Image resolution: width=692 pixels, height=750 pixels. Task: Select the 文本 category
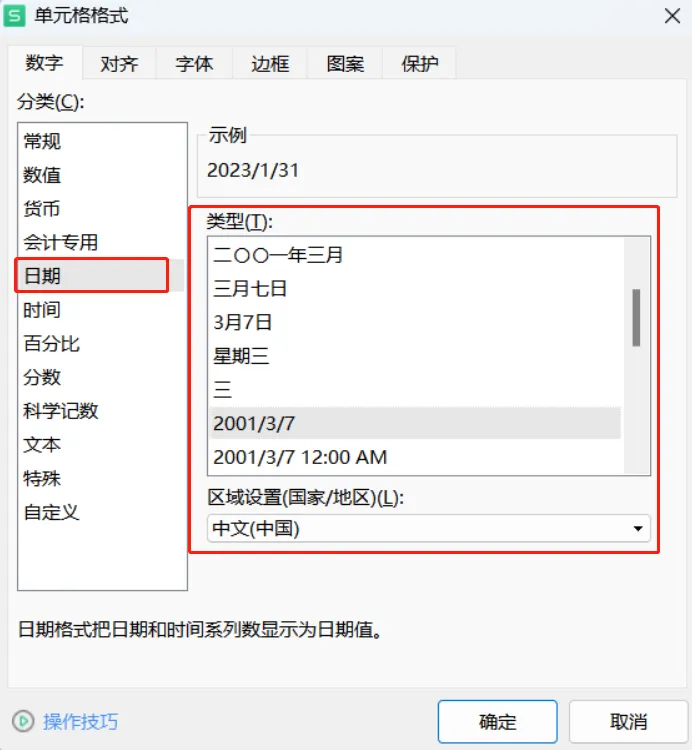(101, 444)
